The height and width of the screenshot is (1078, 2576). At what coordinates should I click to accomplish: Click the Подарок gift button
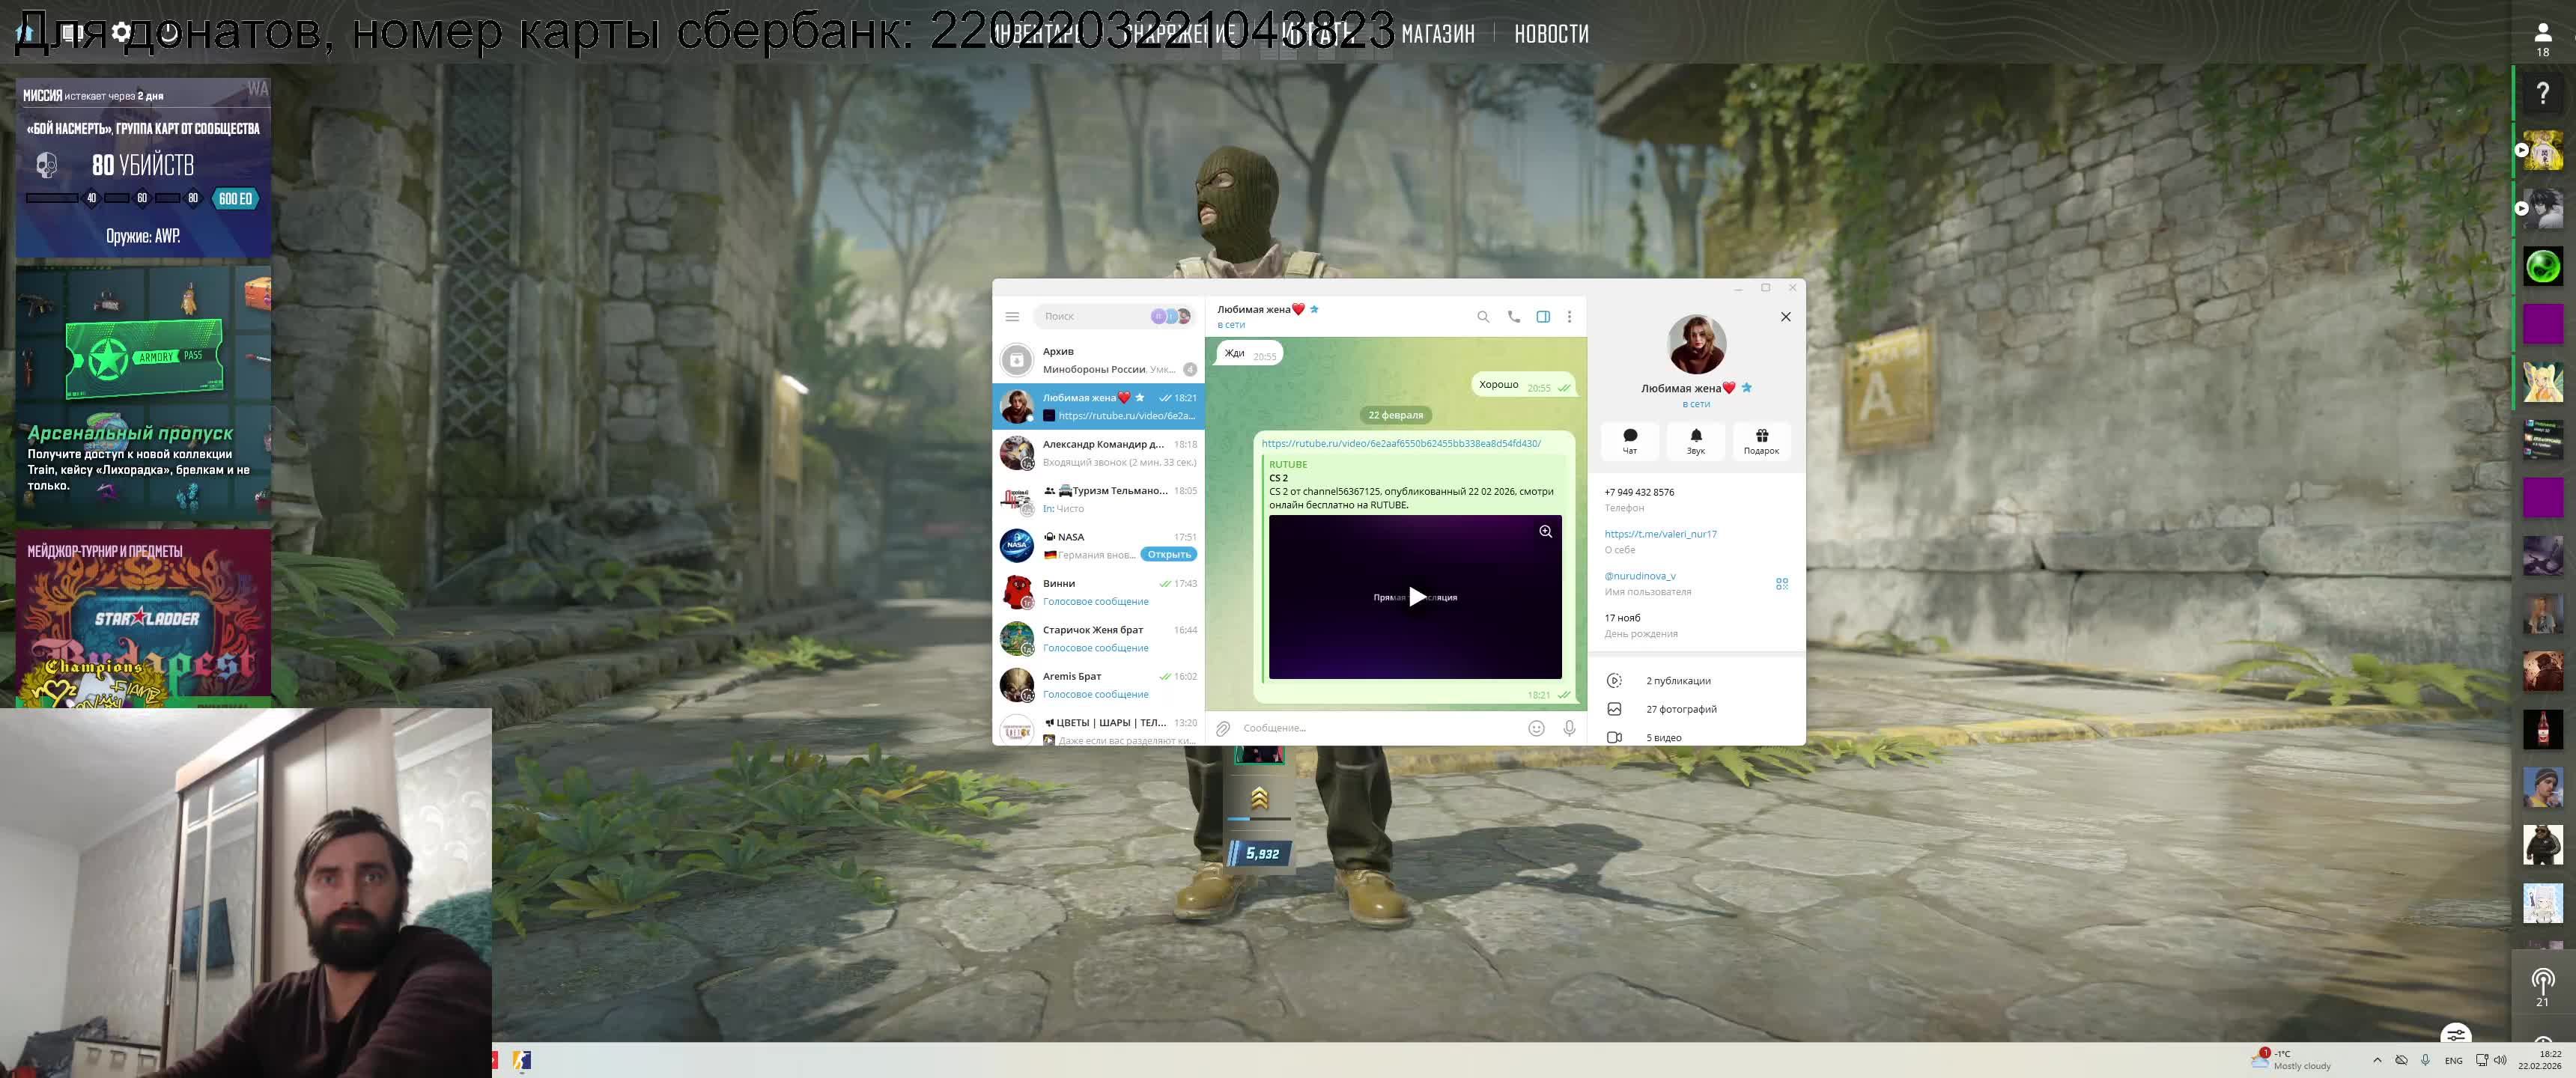pyautogui.click(x=1761, y=441)
